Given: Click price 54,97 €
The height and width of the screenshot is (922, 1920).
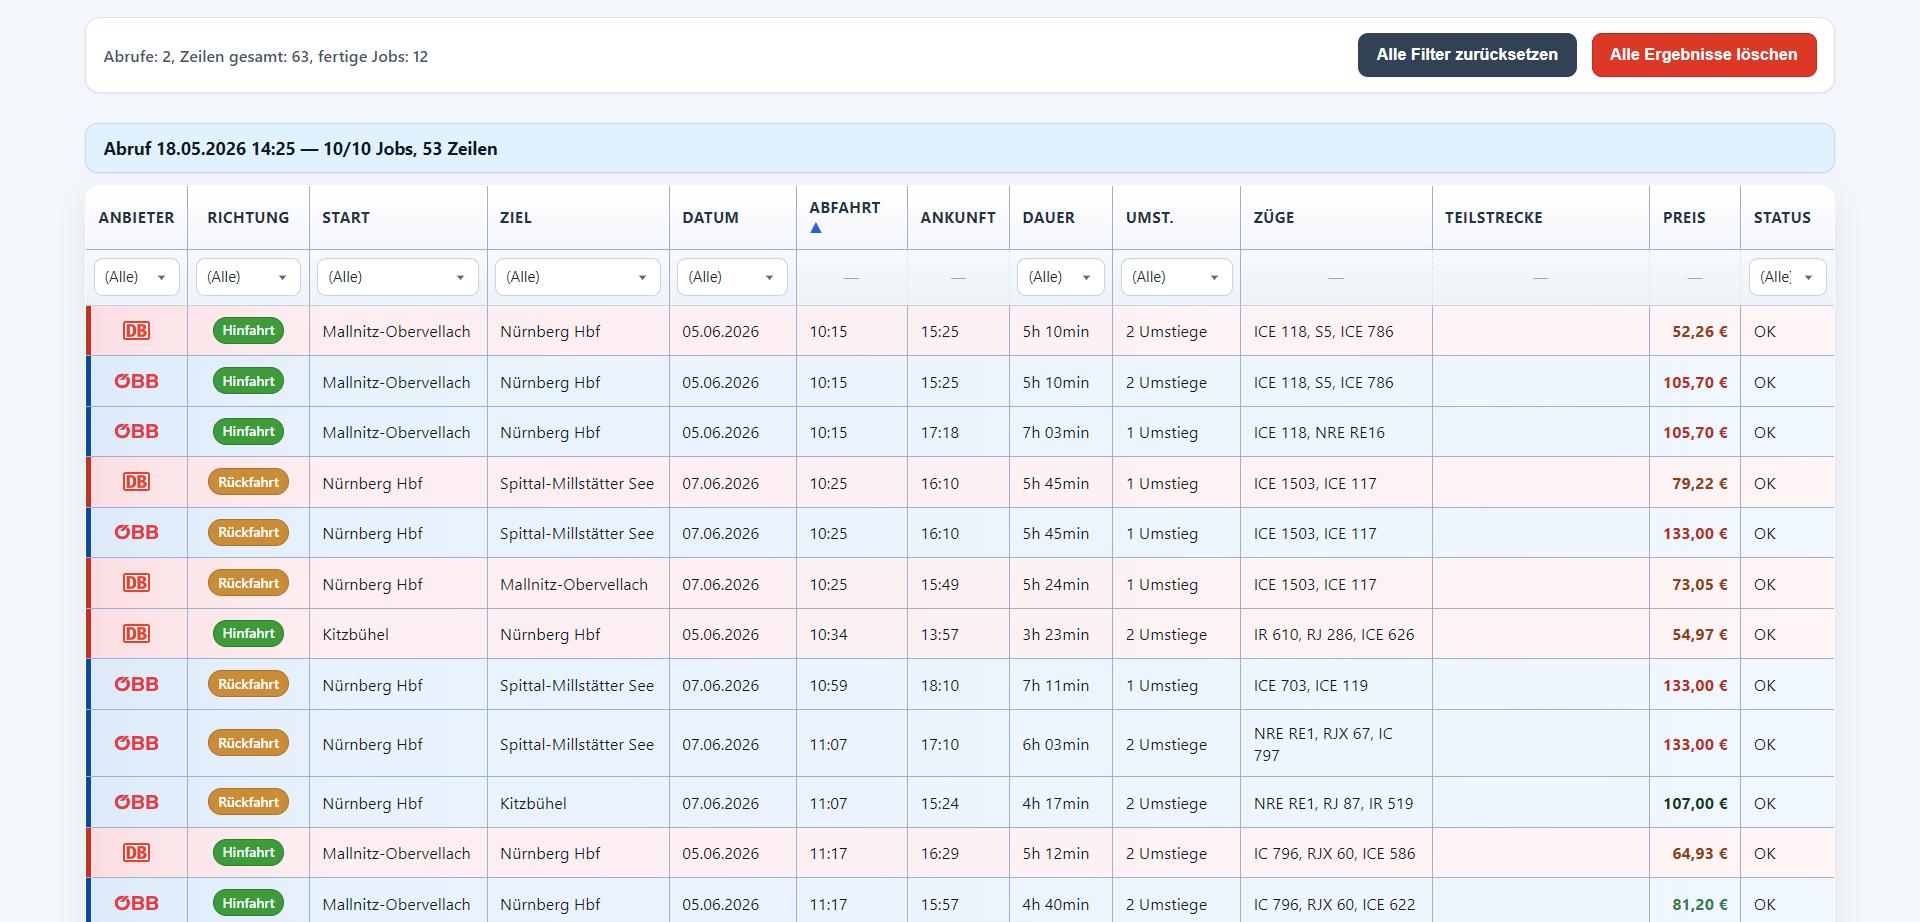Looking at the screenshot, I should (1700, 634).
